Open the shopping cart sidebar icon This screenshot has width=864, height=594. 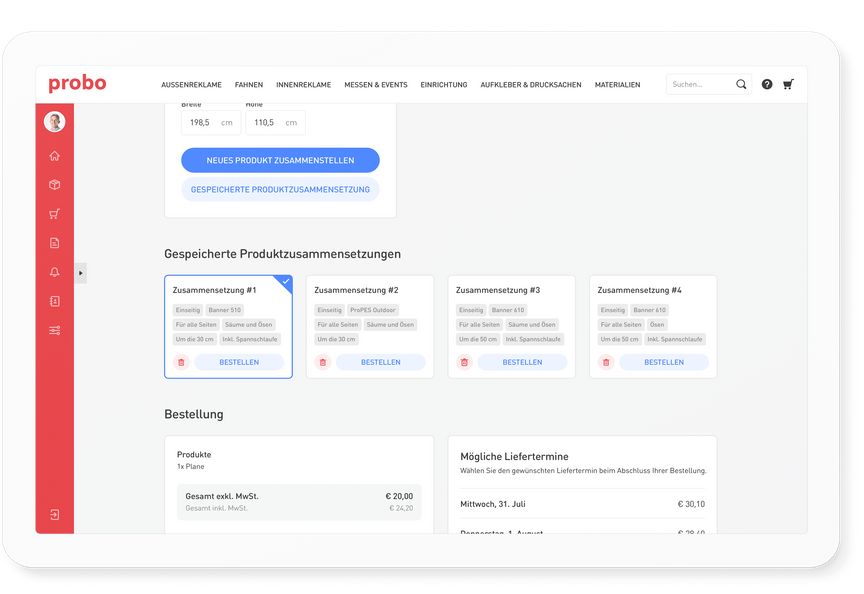54,213
